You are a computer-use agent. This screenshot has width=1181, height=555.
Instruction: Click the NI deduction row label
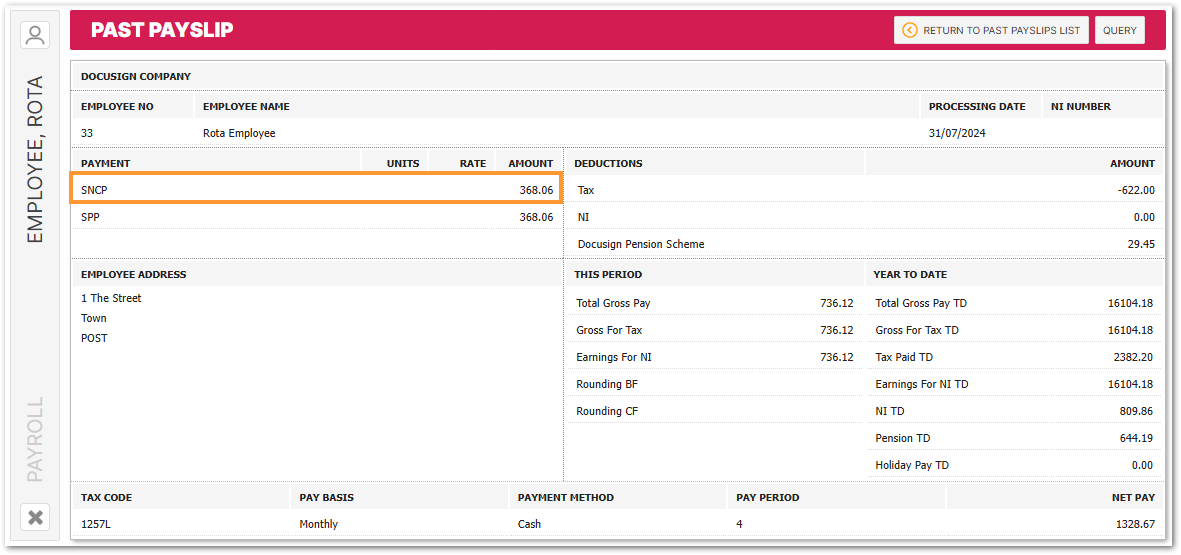(583, 218)
